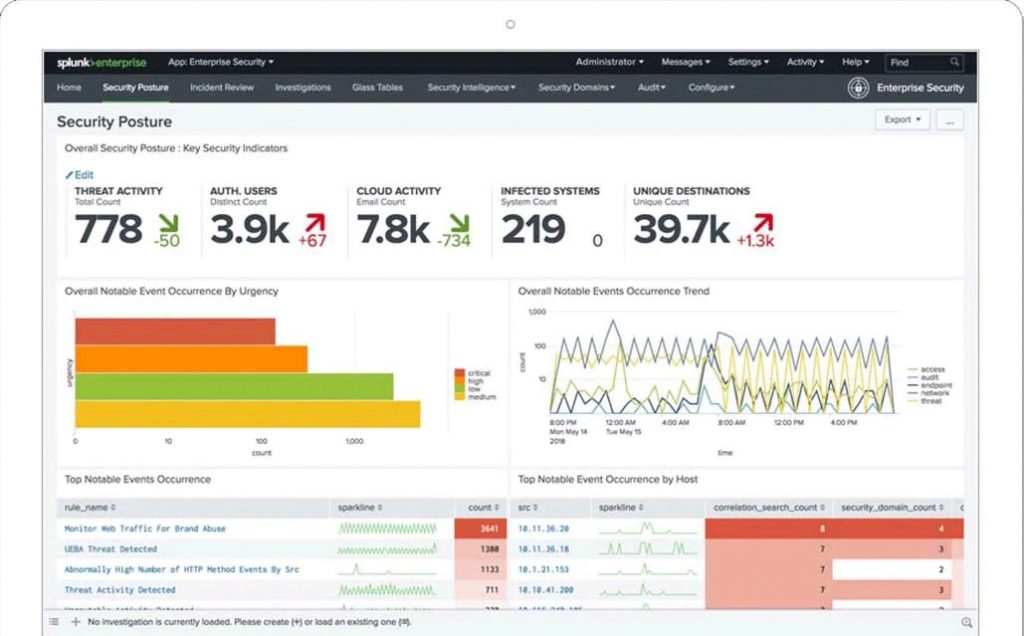Open the '...' more actions button
The image size is (1024, 636).
pos(948,119)
